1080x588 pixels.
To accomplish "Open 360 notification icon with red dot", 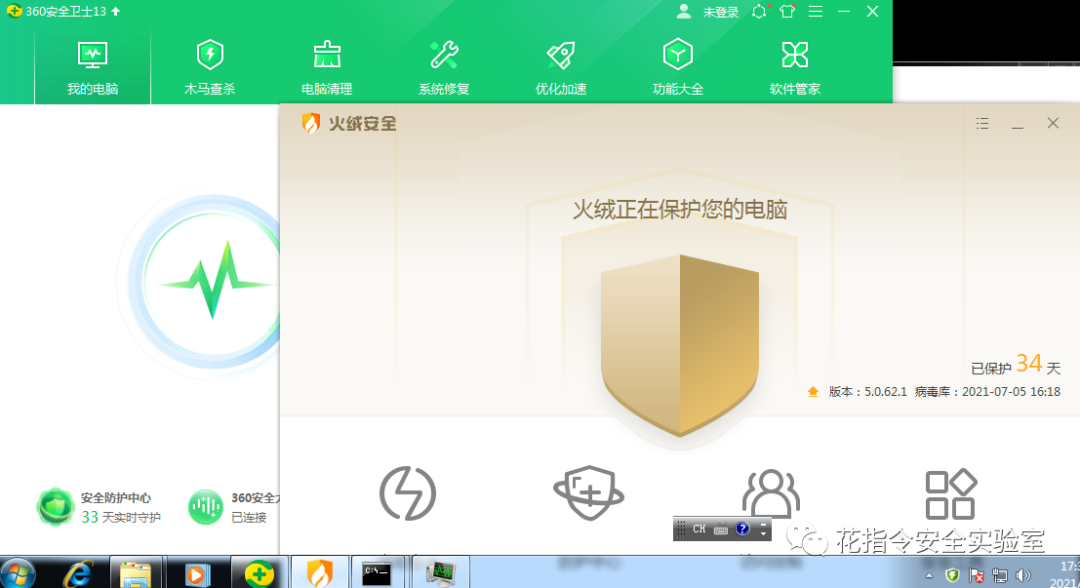I will point(760,11).
